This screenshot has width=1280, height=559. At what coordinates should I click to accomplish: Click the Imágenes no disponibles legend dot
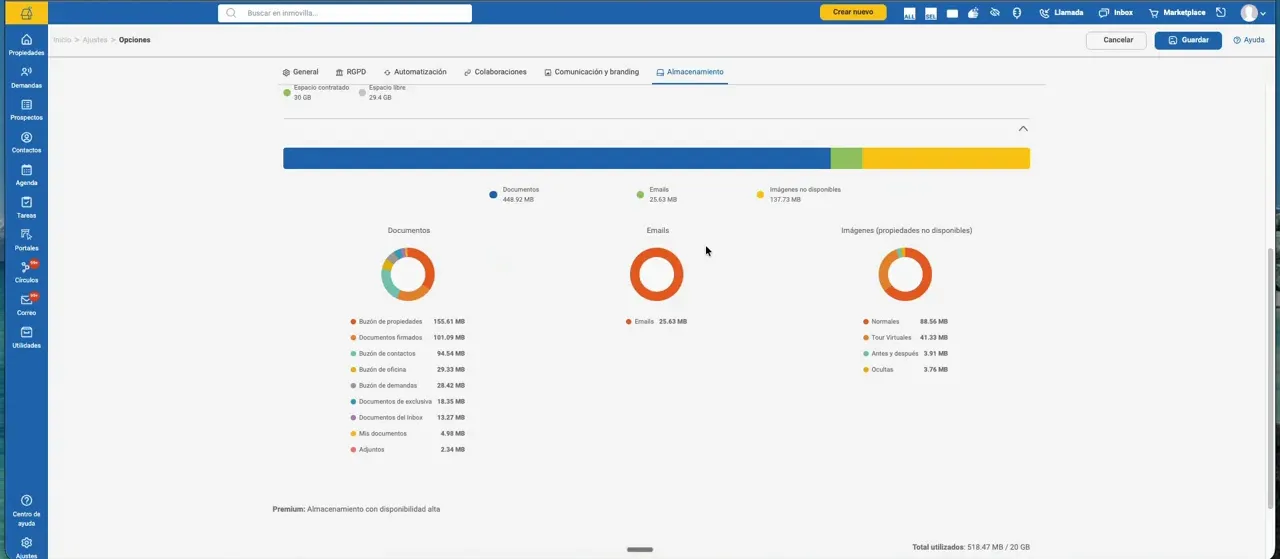point(760,195)
